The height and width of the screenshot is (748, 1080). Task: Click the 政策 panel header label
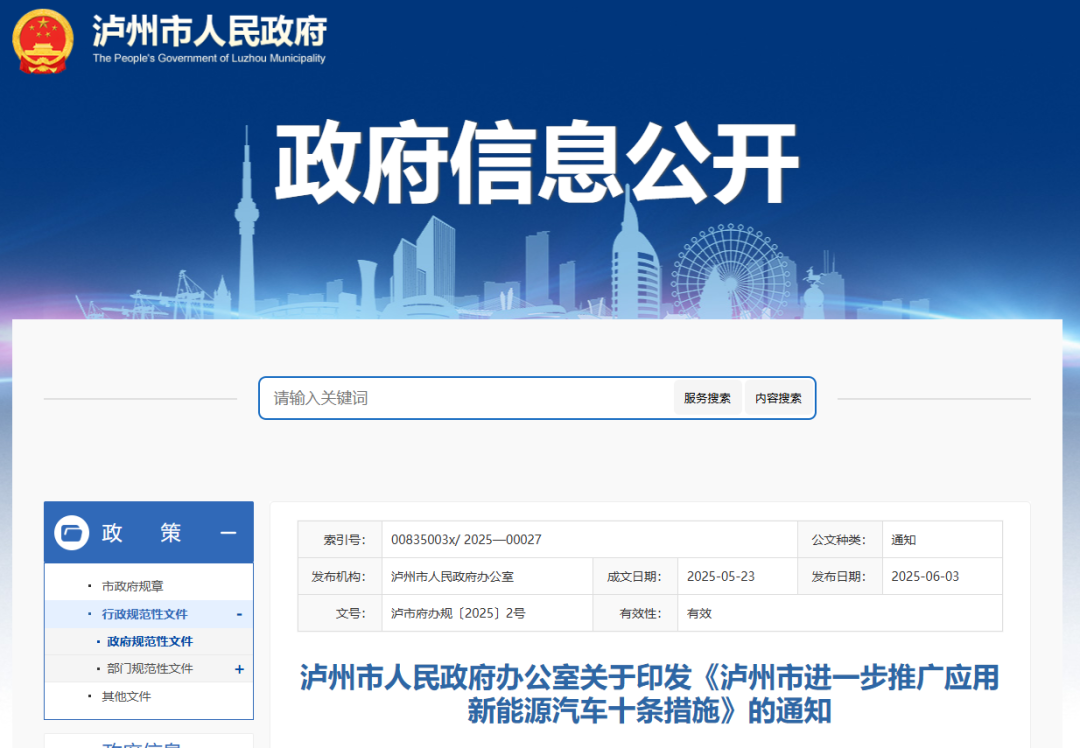click(142, 532)
